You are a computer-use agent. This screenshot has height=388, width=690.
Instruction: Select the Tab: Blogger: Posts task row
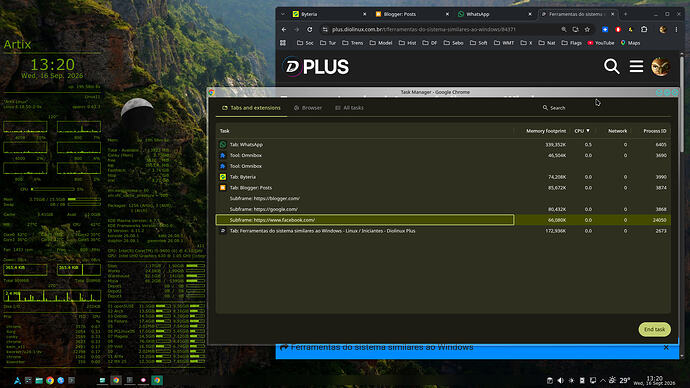443,188
